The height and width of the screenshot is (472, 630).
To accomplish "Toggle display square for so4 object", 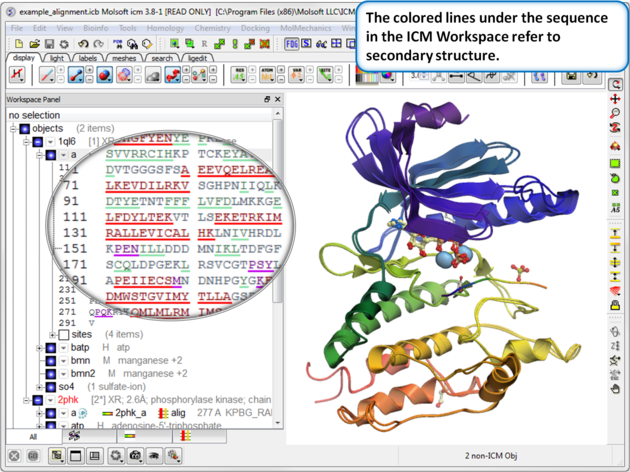I will tap(51, 386).
